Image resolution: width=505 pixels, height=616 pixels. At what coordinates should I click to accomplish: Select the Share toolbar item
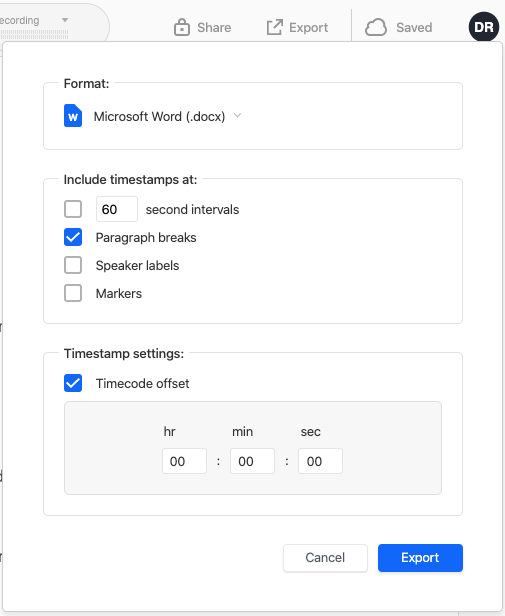(203, 28)
